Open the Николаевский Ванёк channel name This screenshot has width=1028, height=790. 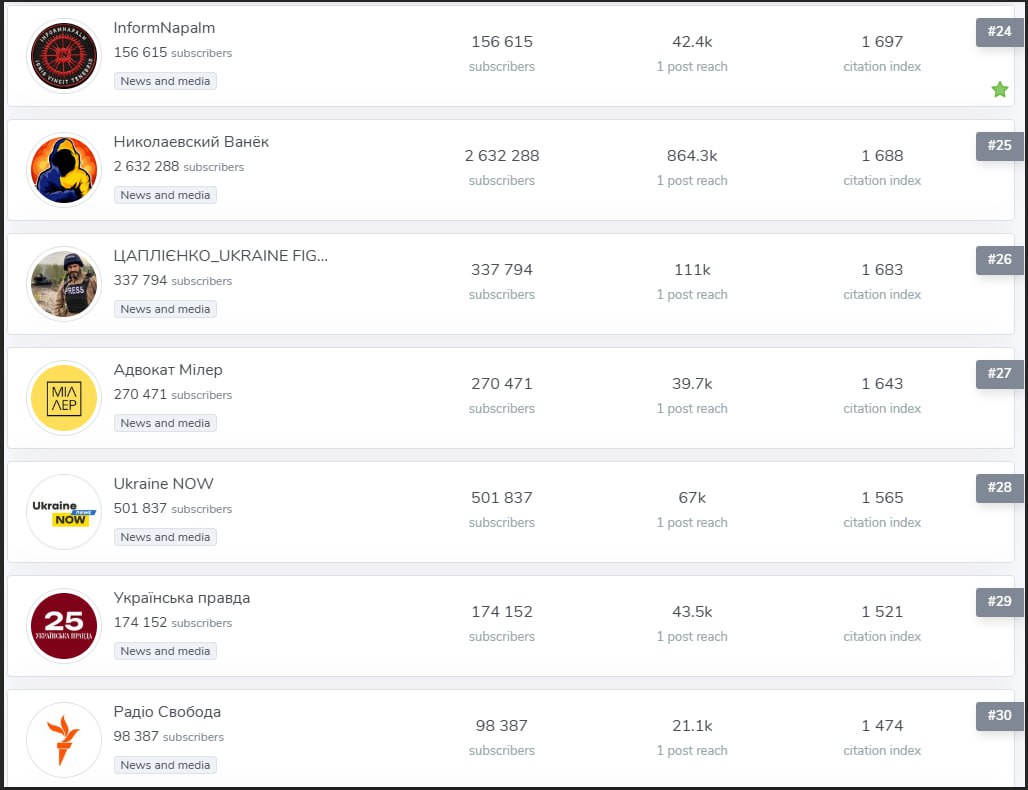click(x=191, y=142)
